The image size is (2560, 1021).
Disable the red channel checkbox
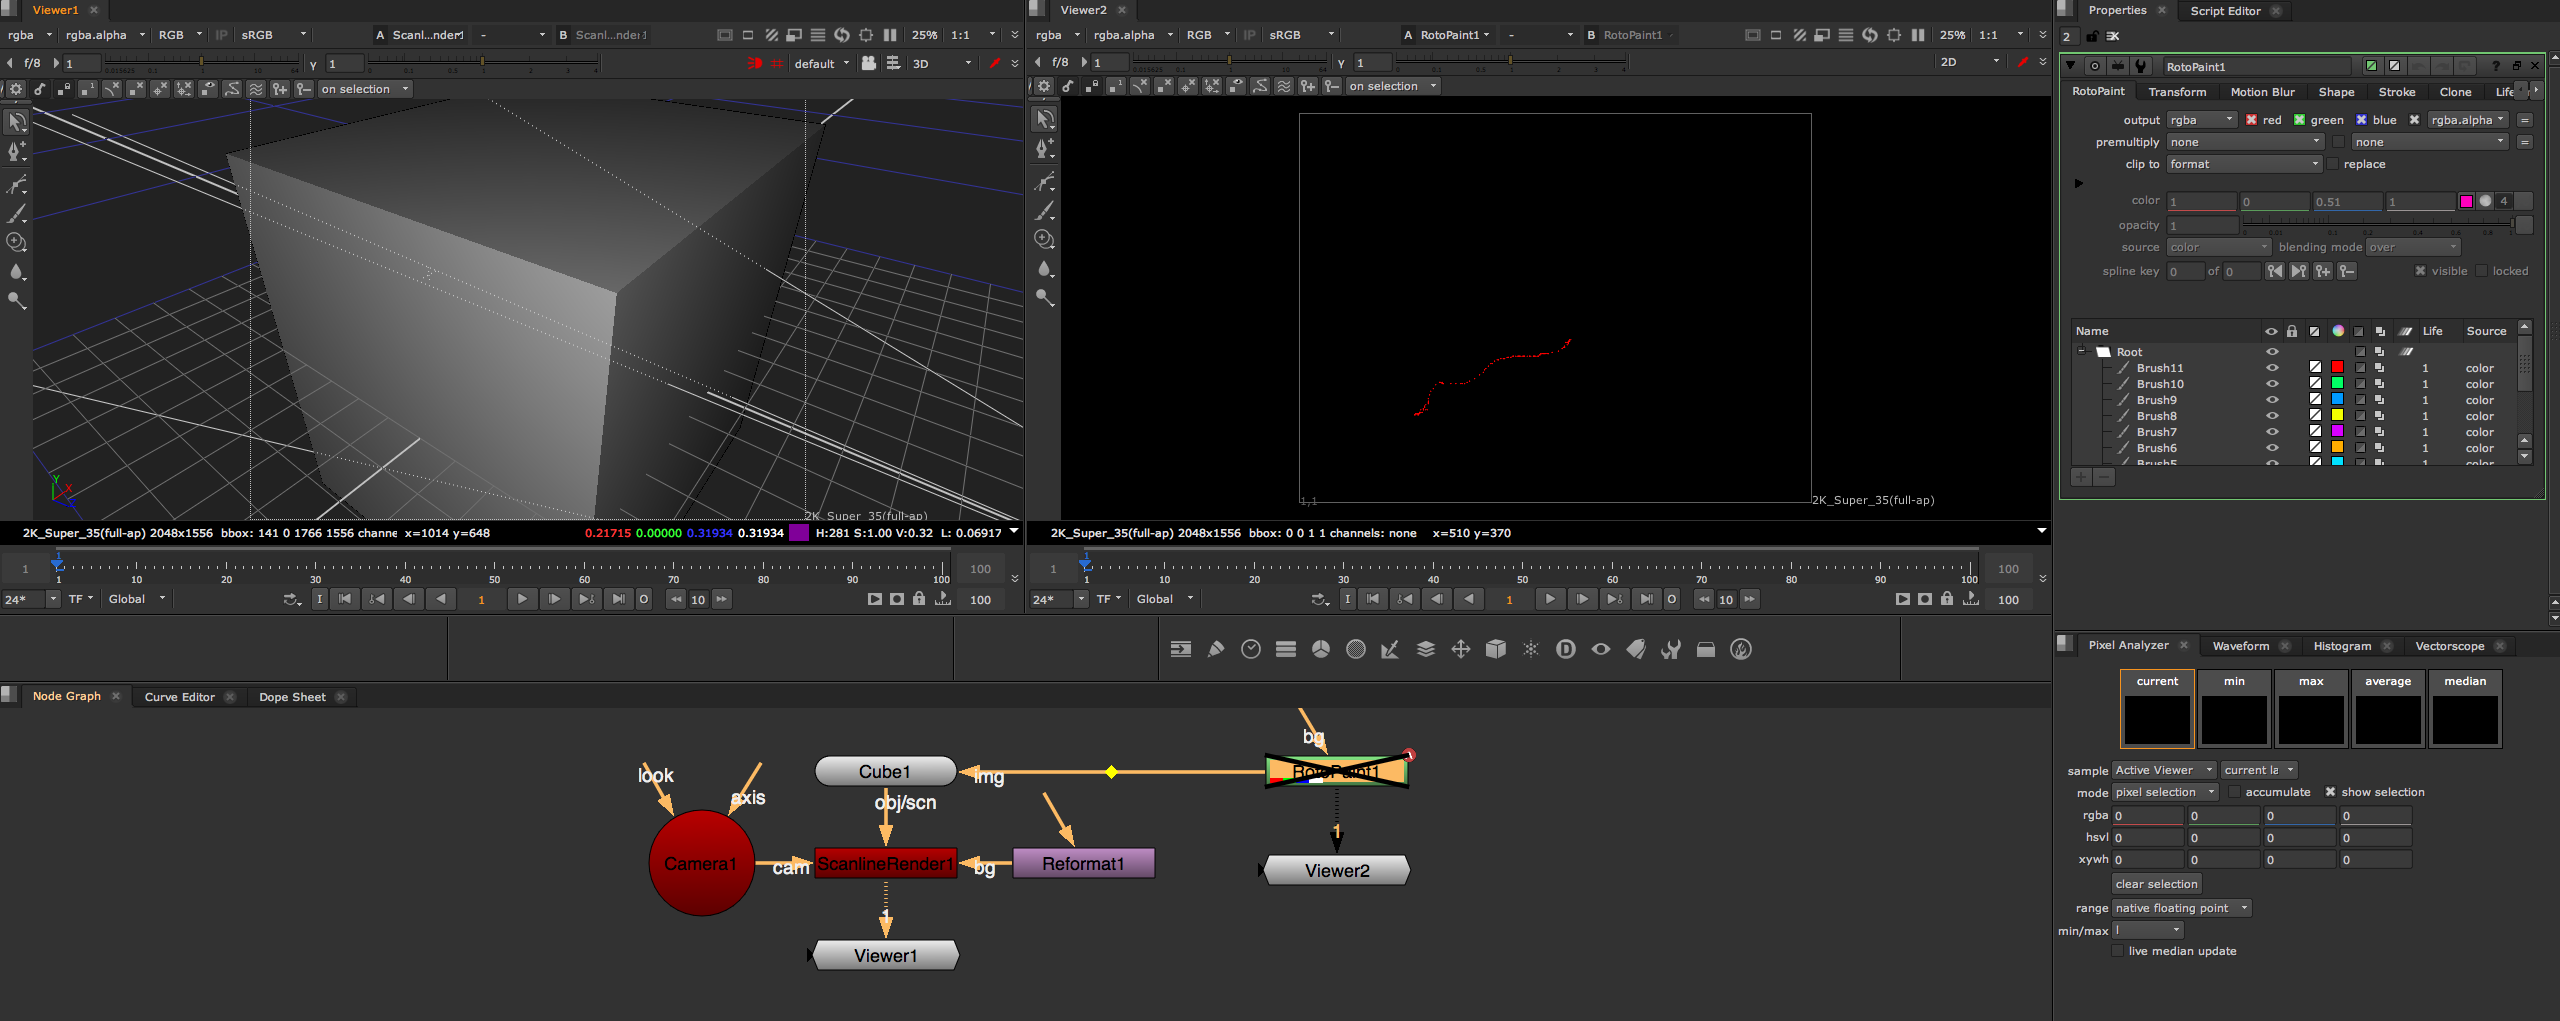click(2251, 120)
